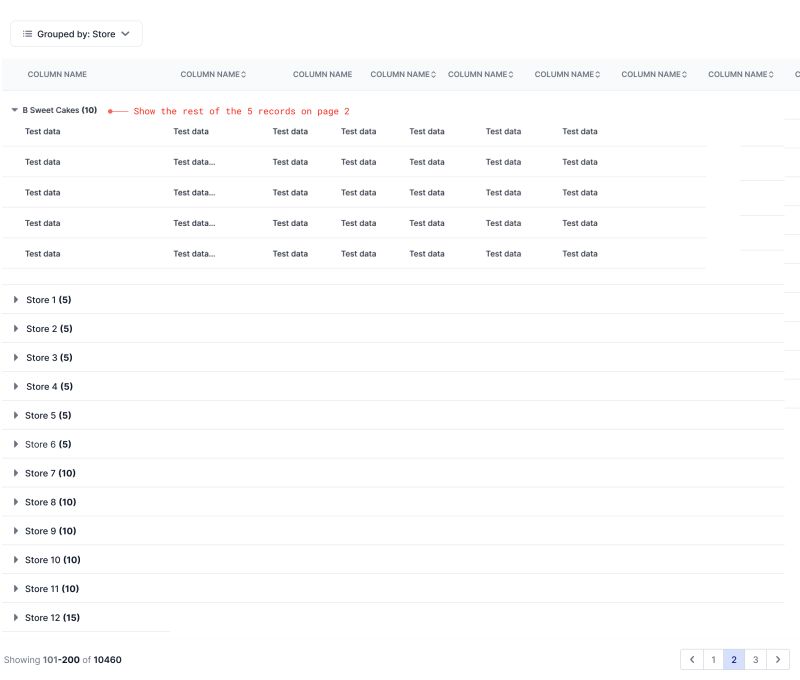Image resolution: width=800 pixels, height=680 pixels.
Task: Expand the Store 3 group
Action: (15, 357)
